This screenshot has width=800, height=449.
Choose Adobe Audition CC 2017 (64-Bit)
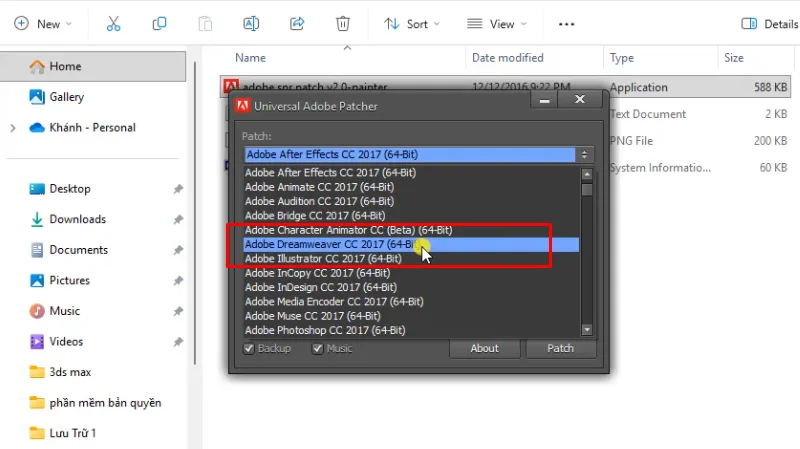tap(412, 201)
